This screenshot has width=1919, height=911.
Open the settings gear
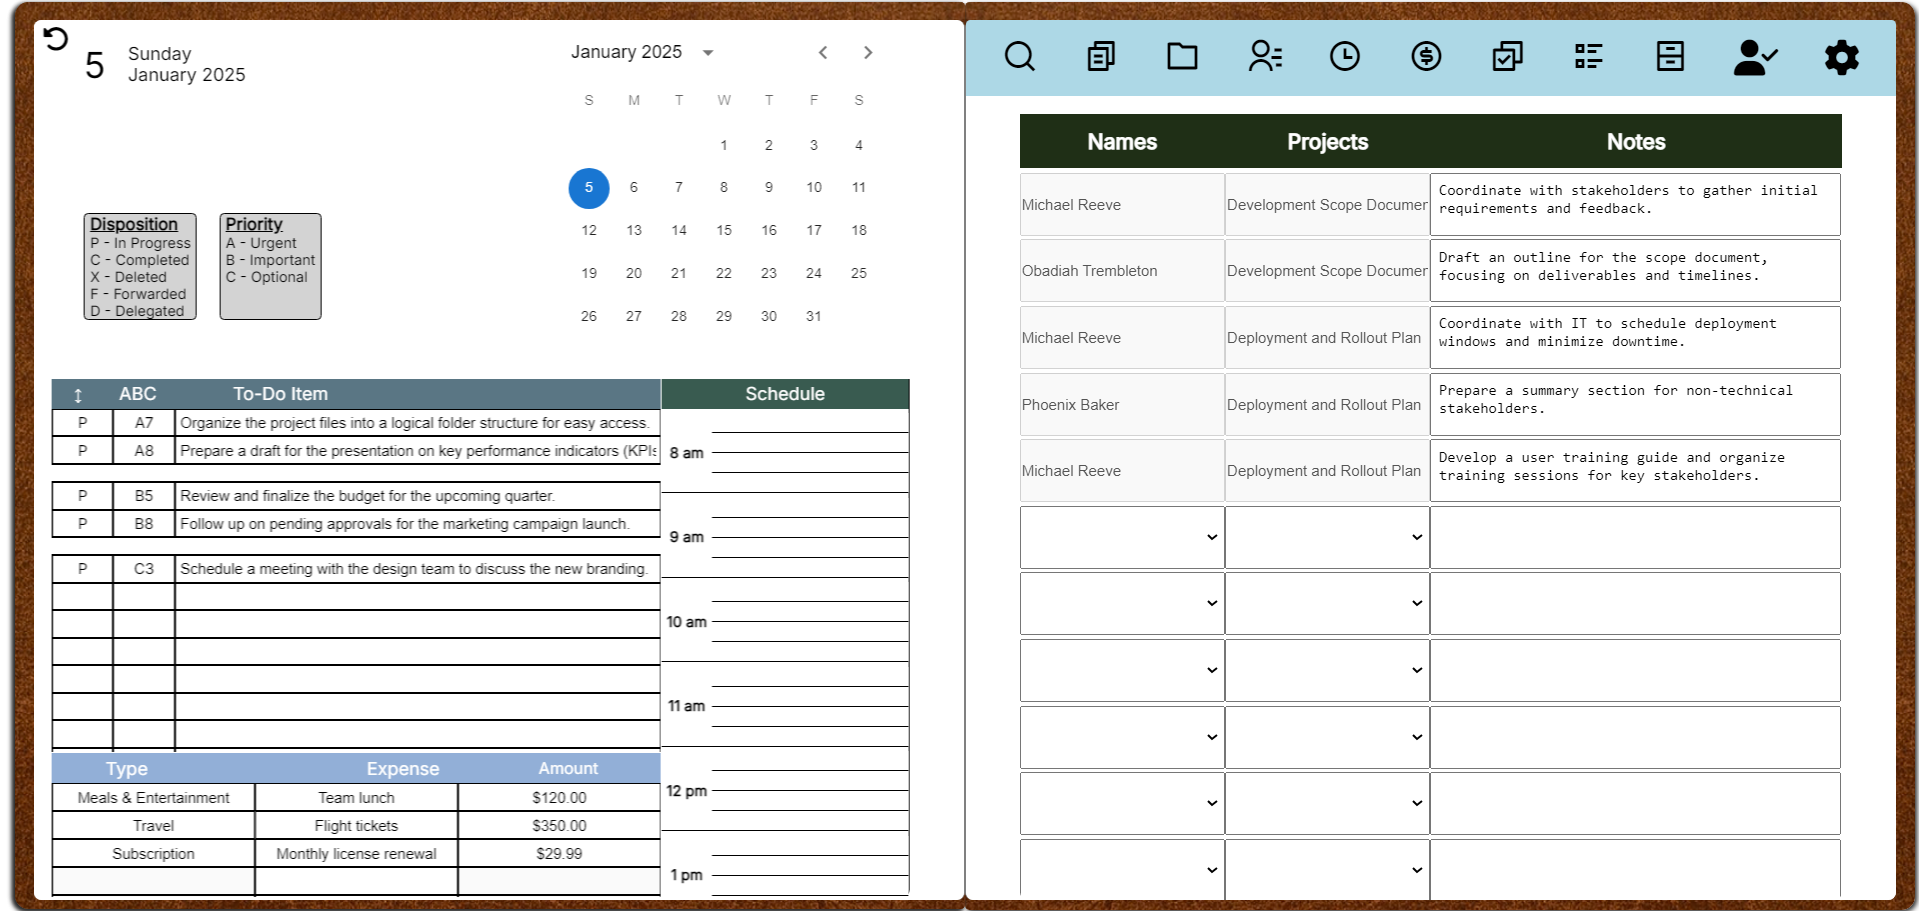click(1841, 57)
